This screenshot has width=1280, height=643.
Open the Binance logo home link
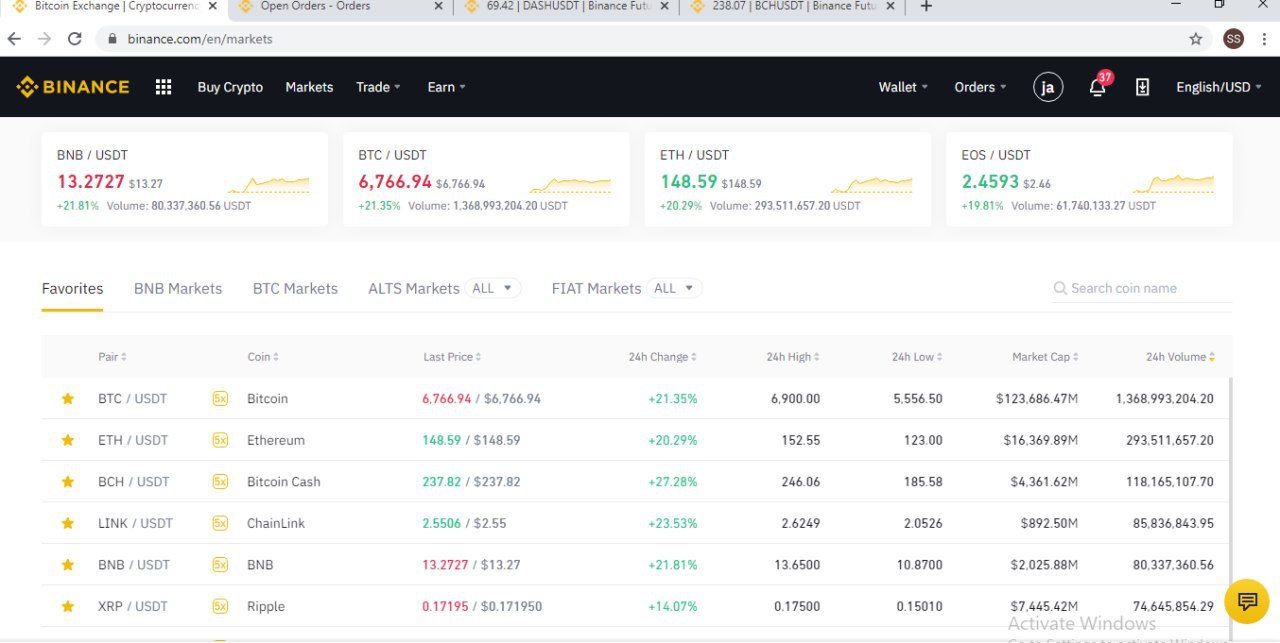[x=73, y=87]
